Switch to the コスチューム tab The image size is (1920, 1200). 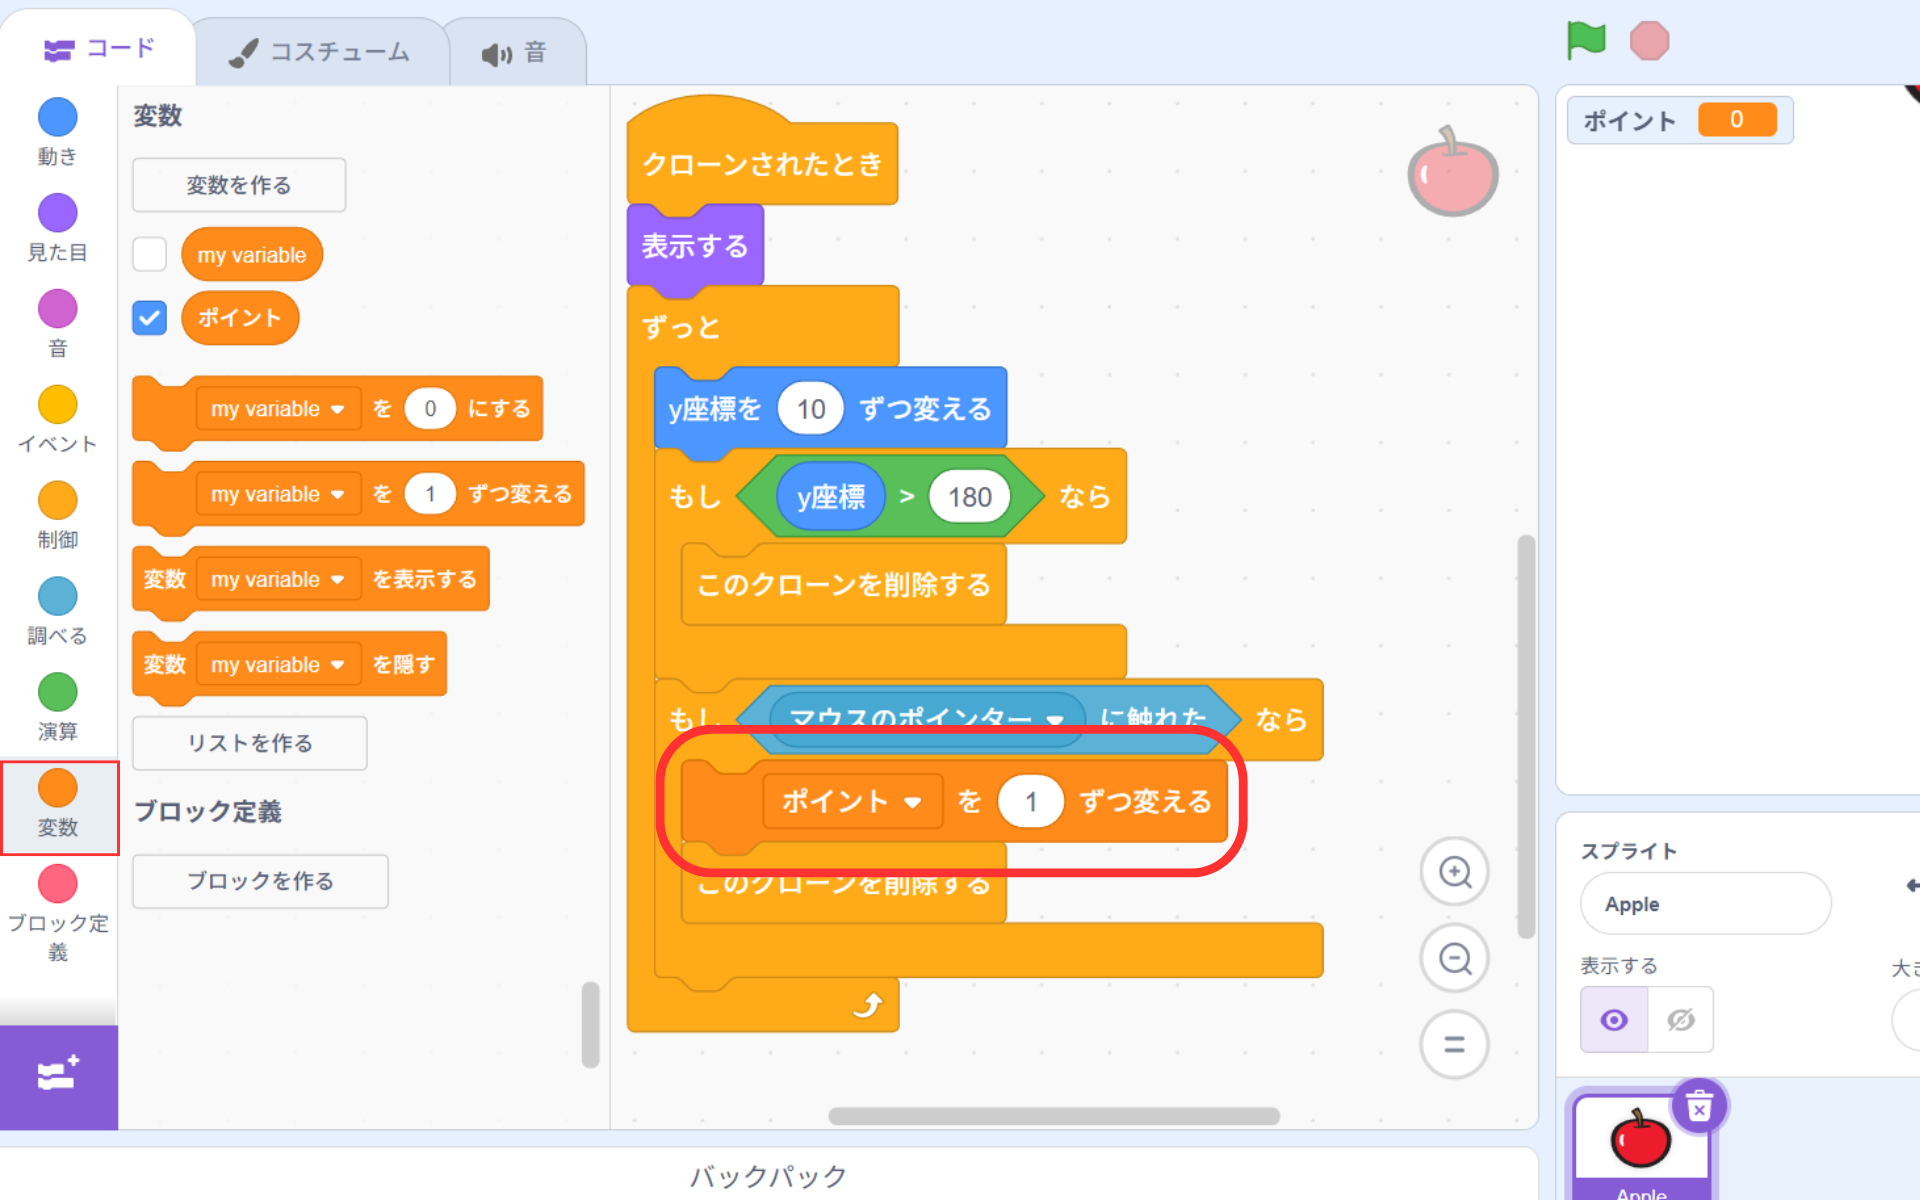pos(320,52)
